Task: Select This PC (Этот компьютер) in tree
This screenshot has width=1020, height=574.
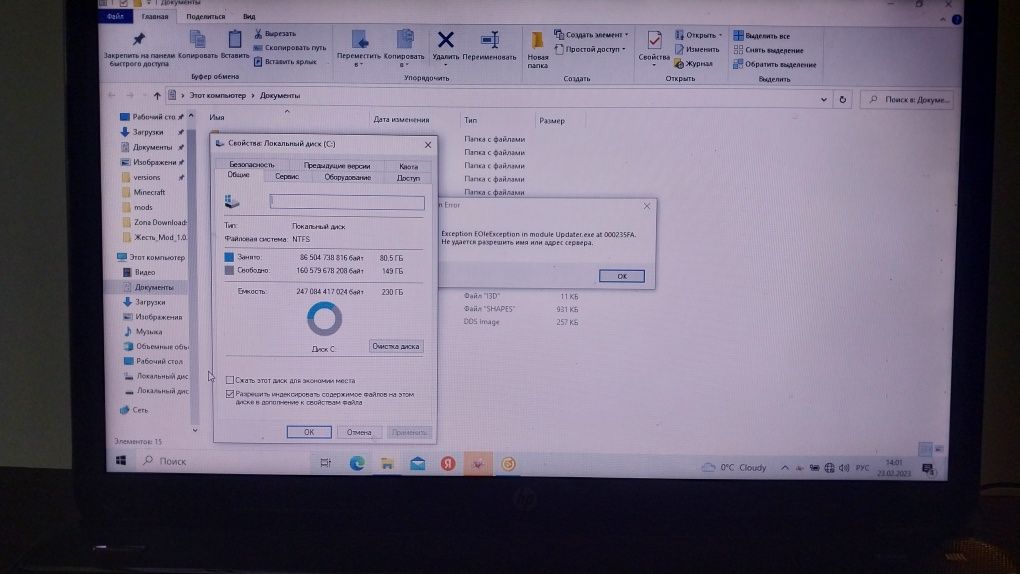Action: (x=151, y=257)
